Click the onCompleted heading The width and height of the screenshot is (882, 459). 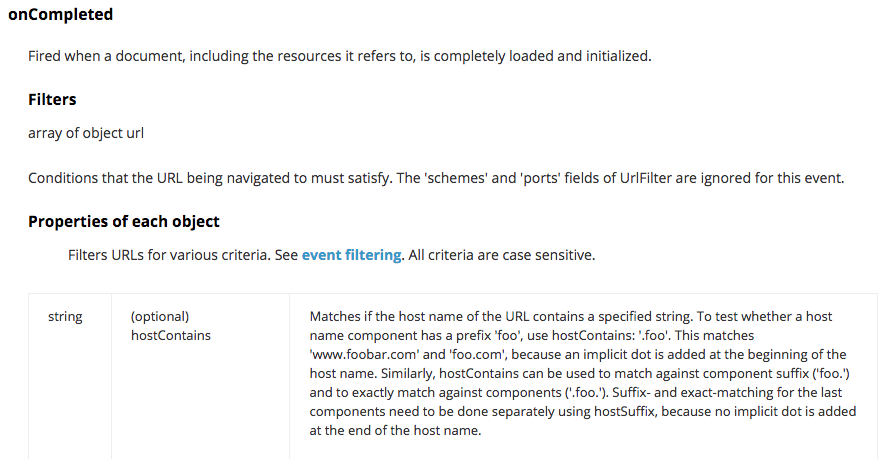[x=60, y=15]
